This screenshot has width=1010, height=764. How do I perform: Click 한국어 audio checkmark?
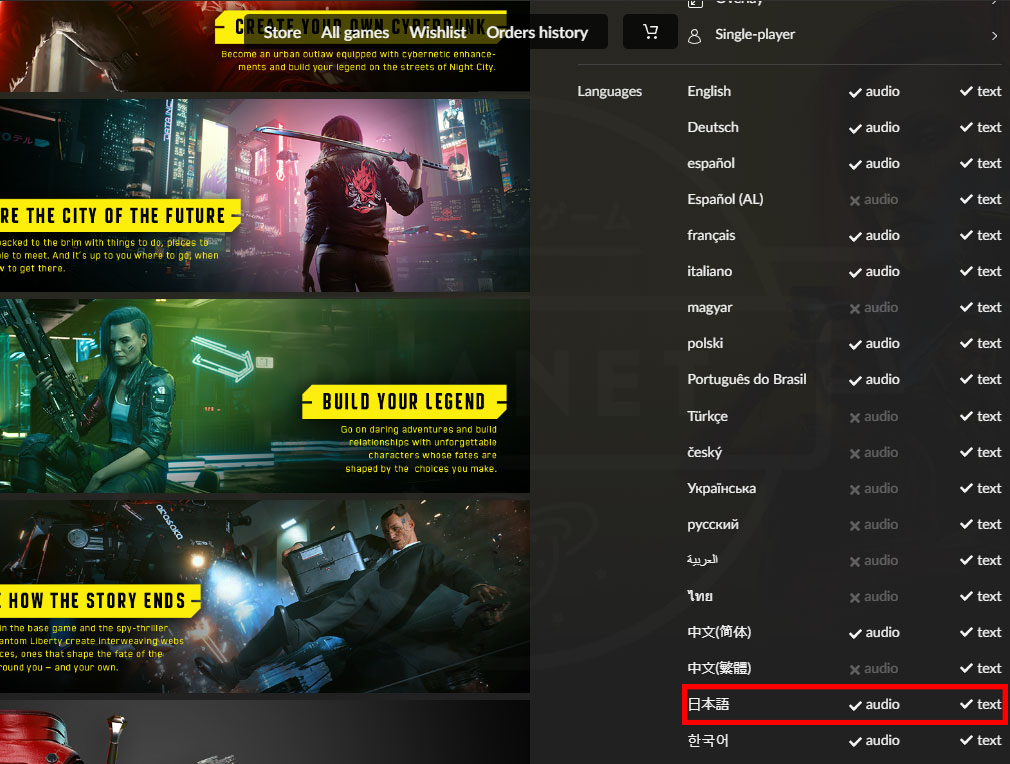coord(855,742)
